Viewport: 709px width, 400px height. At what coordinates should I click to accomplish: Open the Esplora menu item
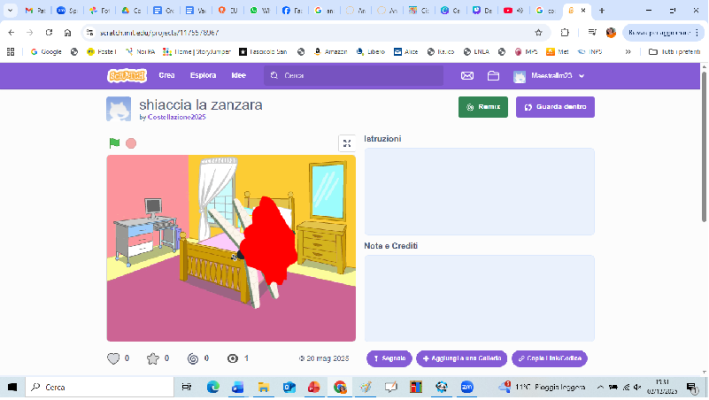tap(203, 76)
